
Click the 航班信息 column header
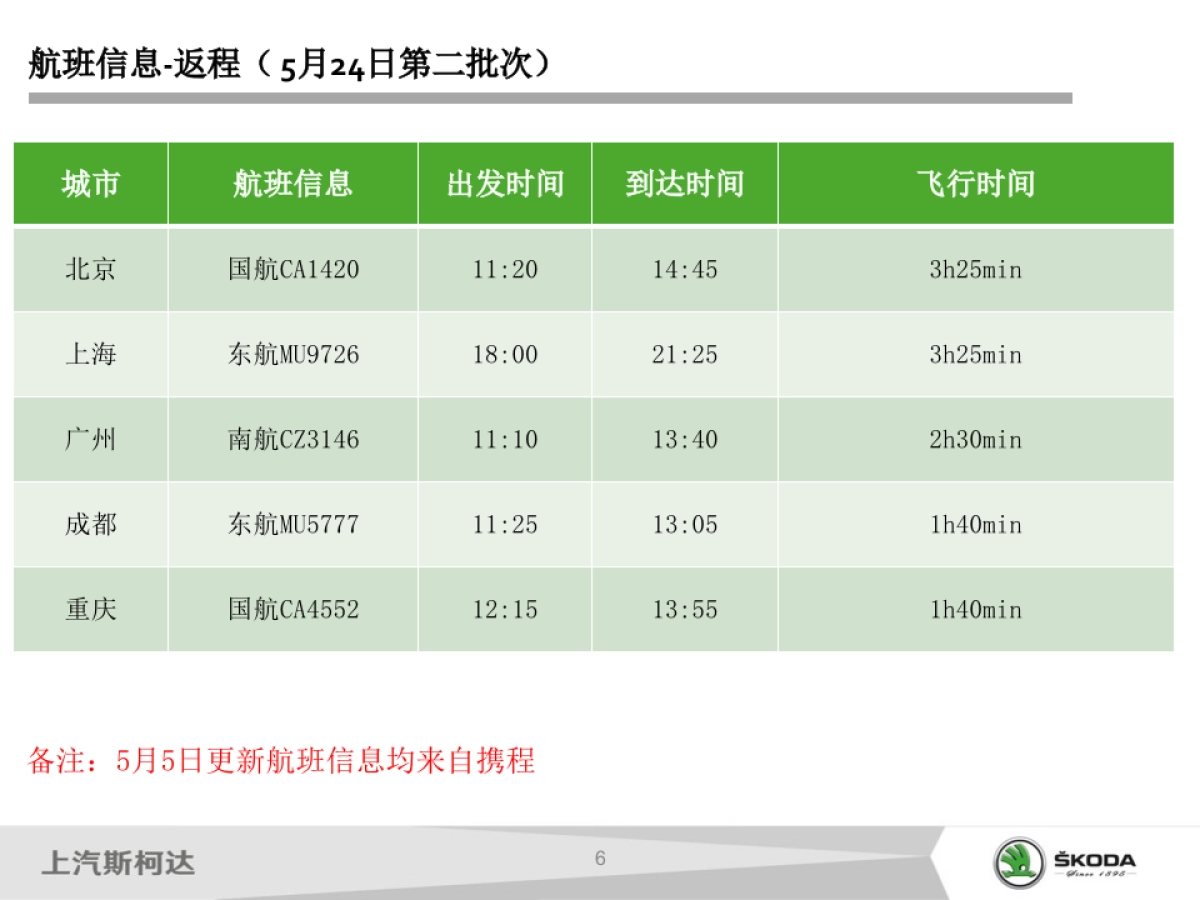point(294,183)
